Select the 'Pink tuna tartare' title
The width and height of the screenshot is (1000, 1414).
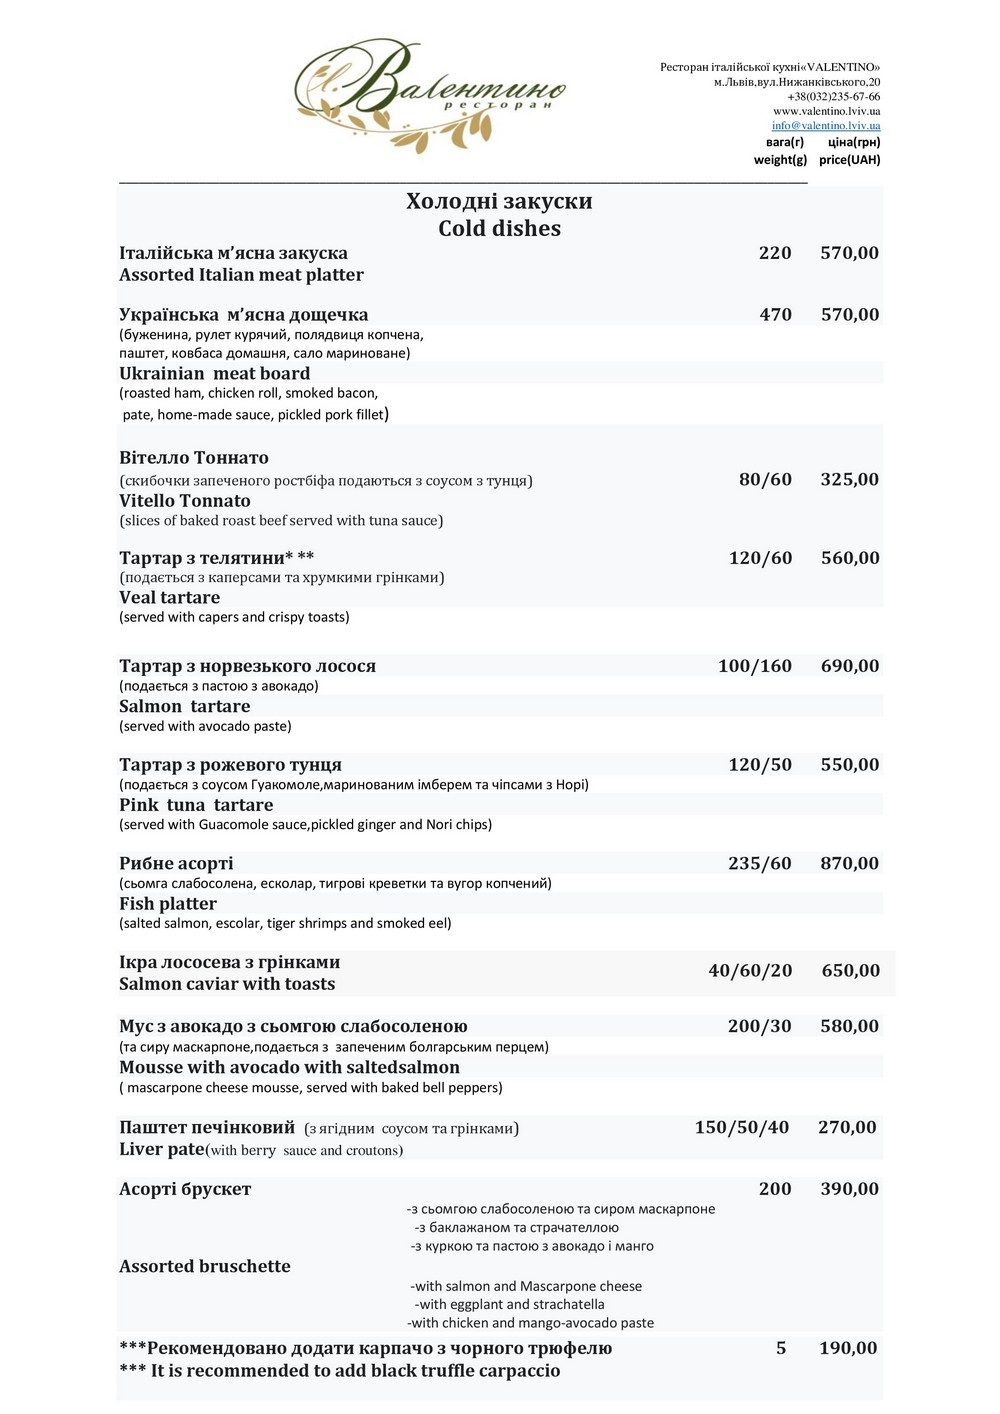click(196, 805)
